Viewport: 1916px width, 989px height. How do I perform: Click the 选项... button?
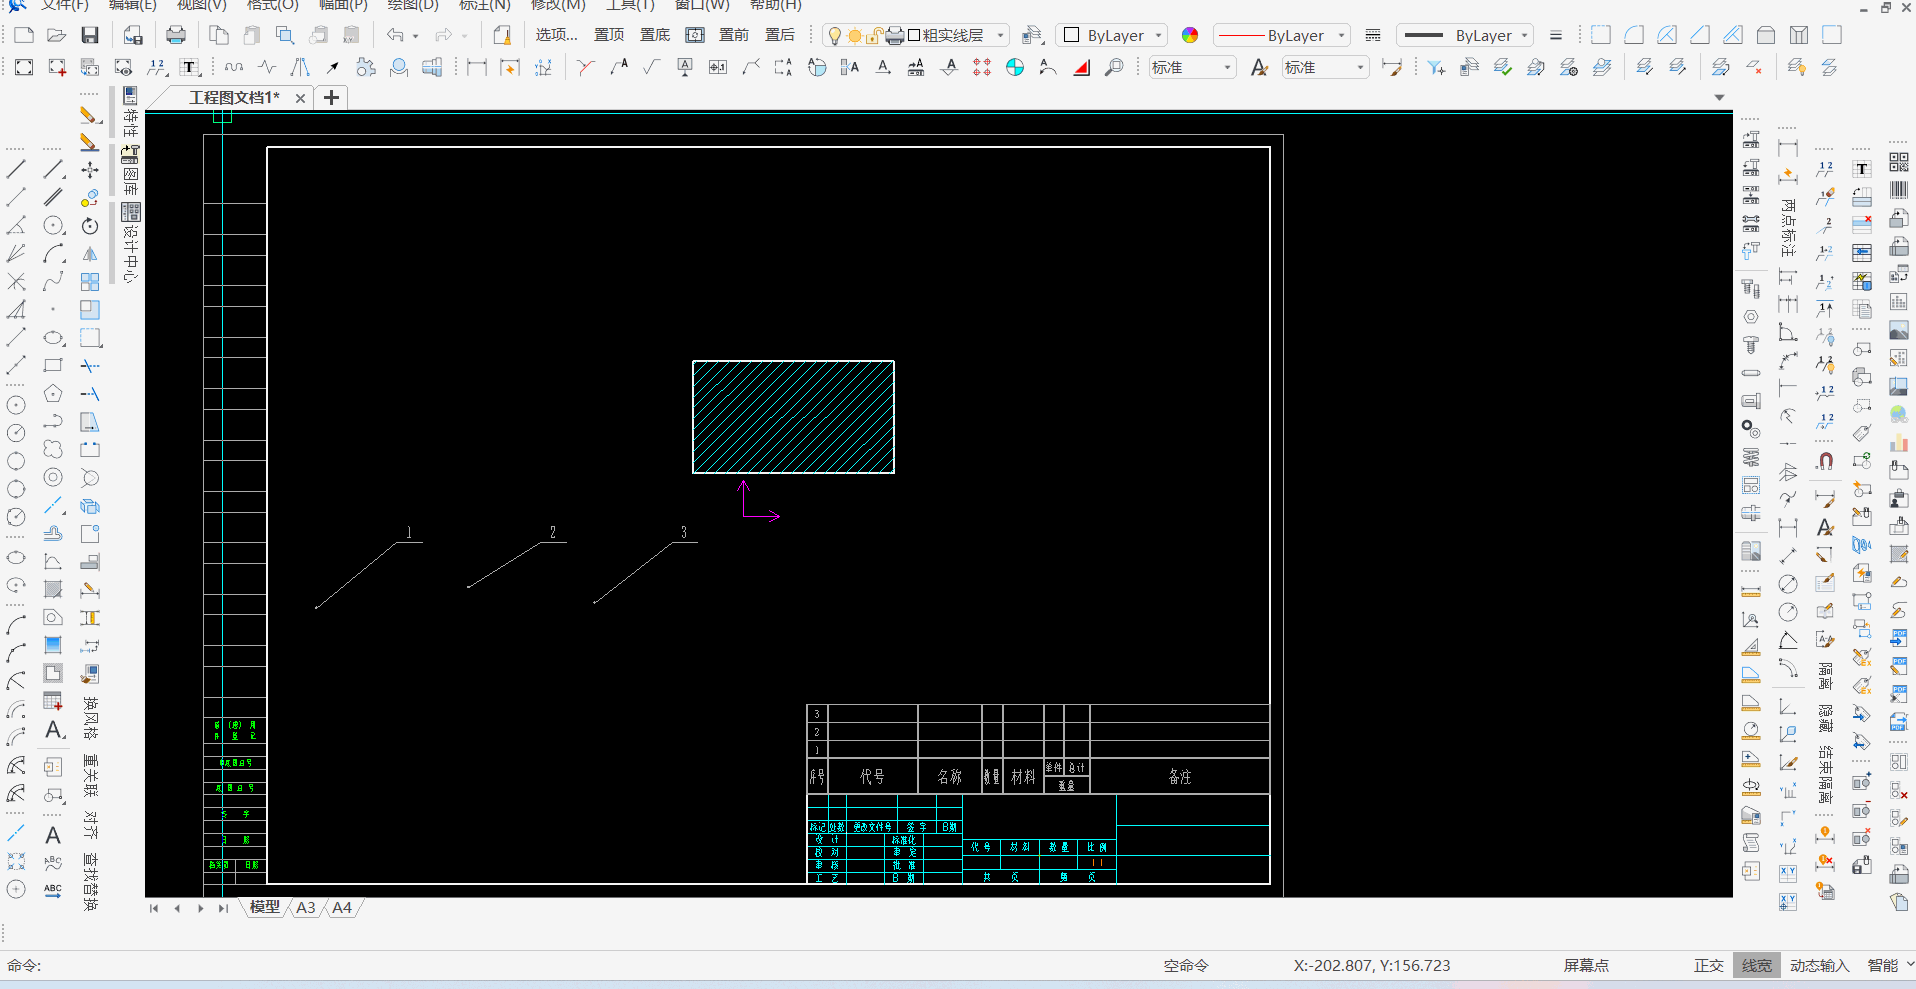tap(556, 35)
